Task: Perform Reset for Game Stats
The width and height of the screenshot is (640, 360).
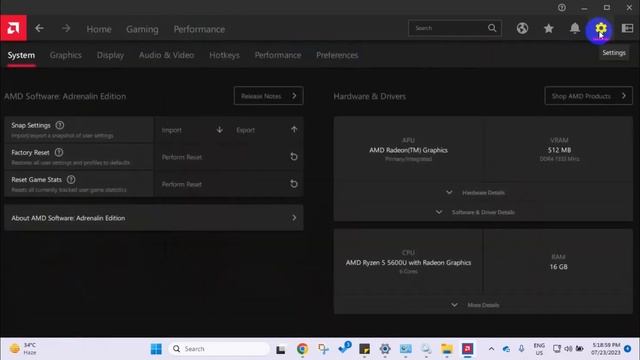Action: click(x=229, y=184)
